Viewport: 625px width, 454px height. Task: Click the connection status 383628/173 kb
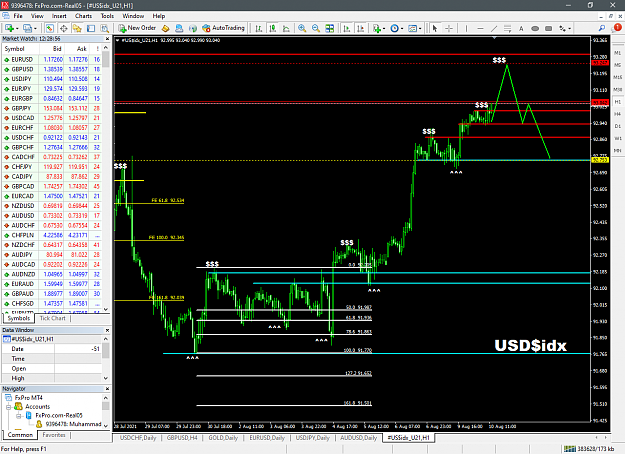[589, 449]
